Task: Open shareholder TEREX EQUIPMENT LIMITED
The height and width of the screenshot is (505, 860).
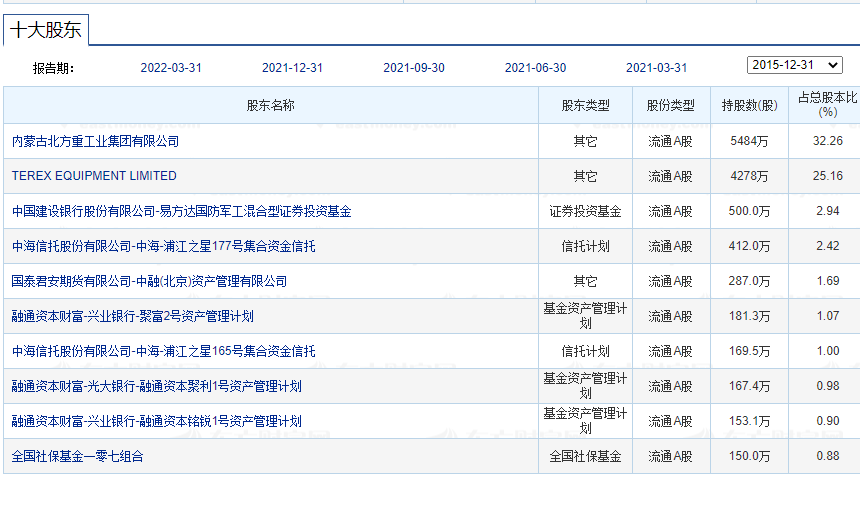Action: tap(94, 176)
